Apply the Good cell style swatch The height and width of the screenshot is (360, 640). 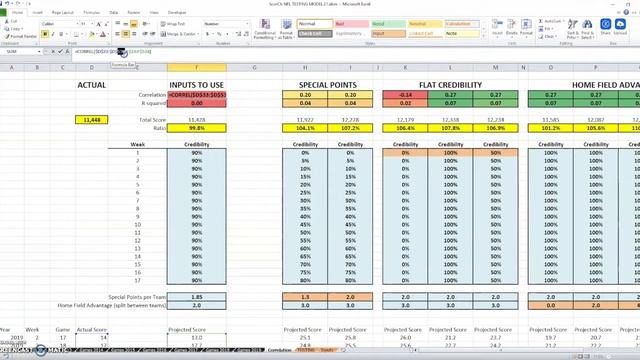pyautogui.click(x=388, y=24)
